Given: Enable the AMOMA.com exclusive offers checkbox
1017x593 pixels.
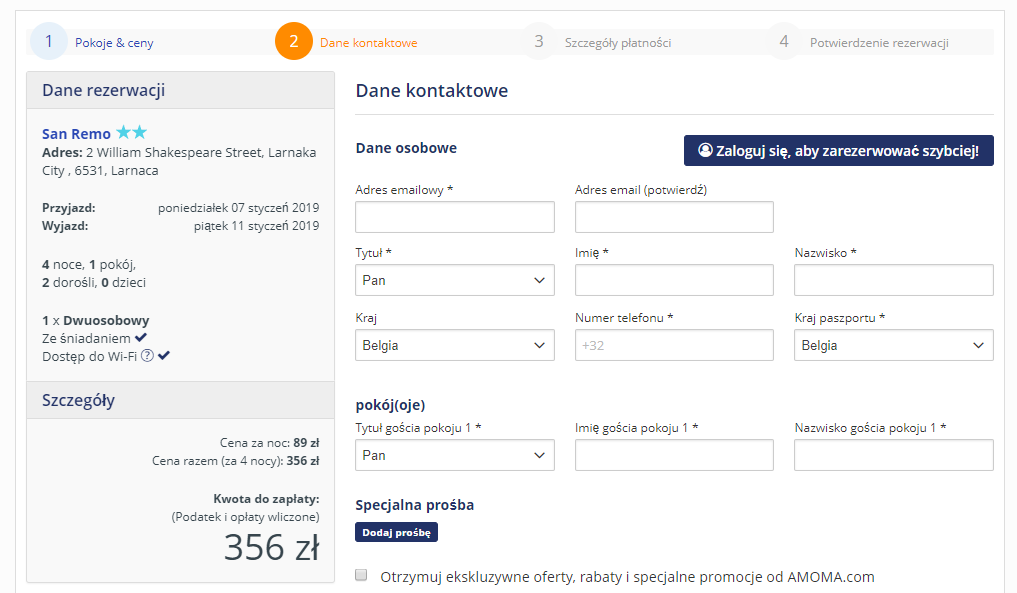Looking at the screenshot, I should (x=361, y=575).
